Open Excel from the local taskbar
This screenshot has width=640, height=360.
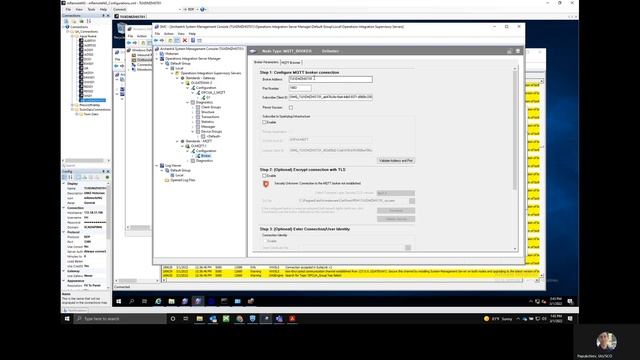[226, 318]
